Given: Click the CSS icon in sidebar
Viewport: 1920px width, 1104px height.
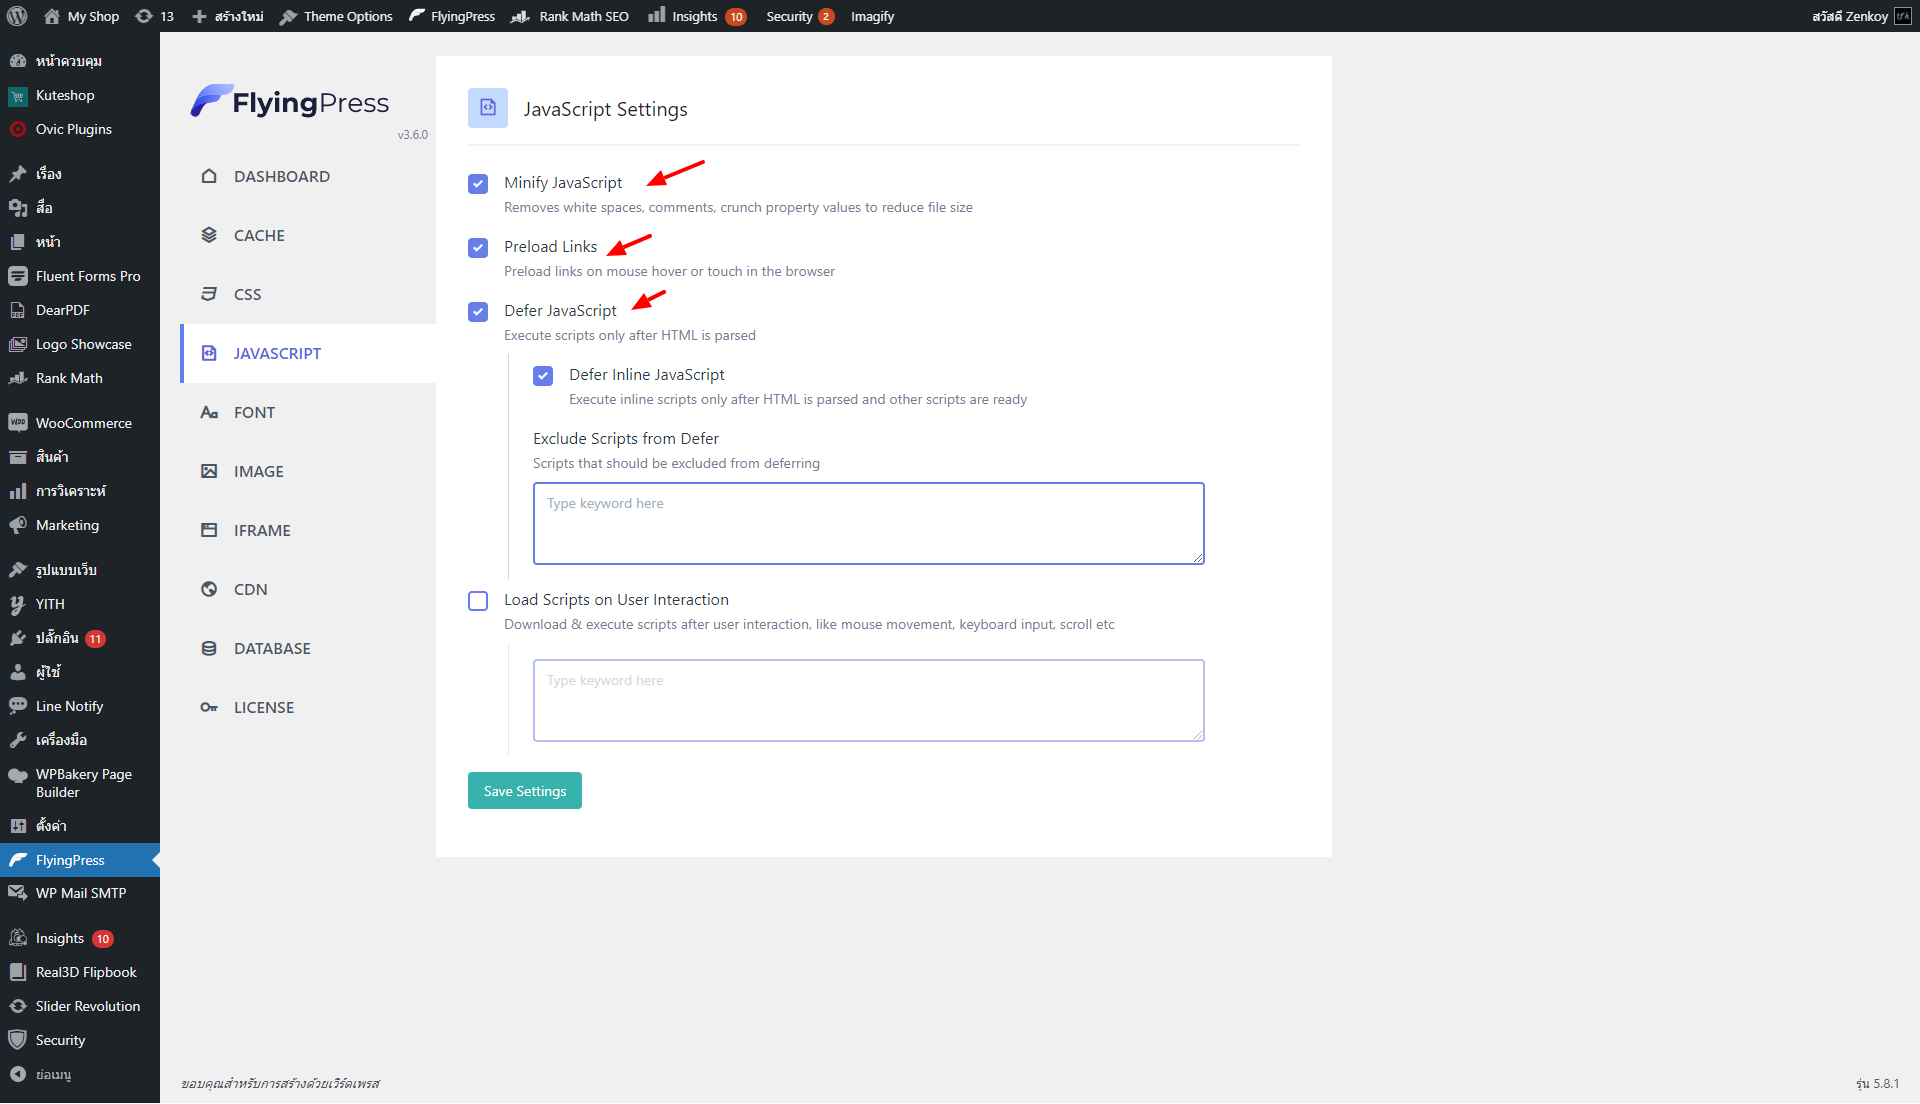Looking at the screenshot, I should [x=209, y=294].
